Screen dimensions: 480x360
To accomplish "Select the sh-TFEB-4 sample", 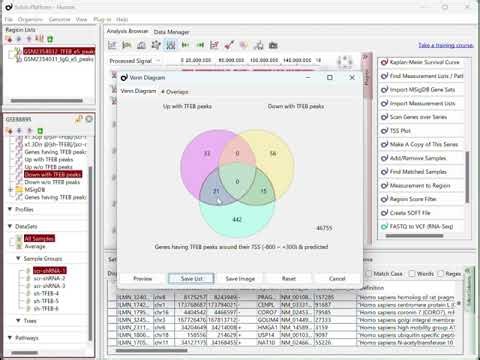I will click(x=46, y=293).
